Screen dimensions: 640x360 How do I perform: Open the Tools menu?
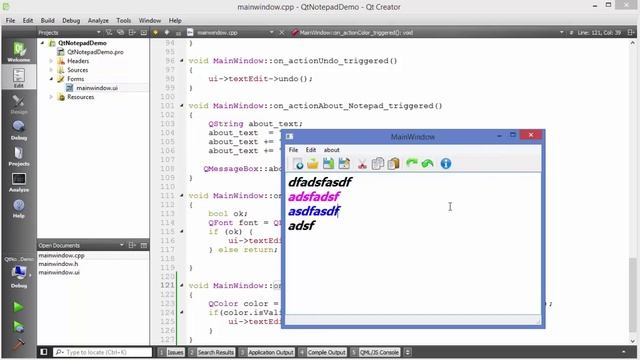[124, 20]
